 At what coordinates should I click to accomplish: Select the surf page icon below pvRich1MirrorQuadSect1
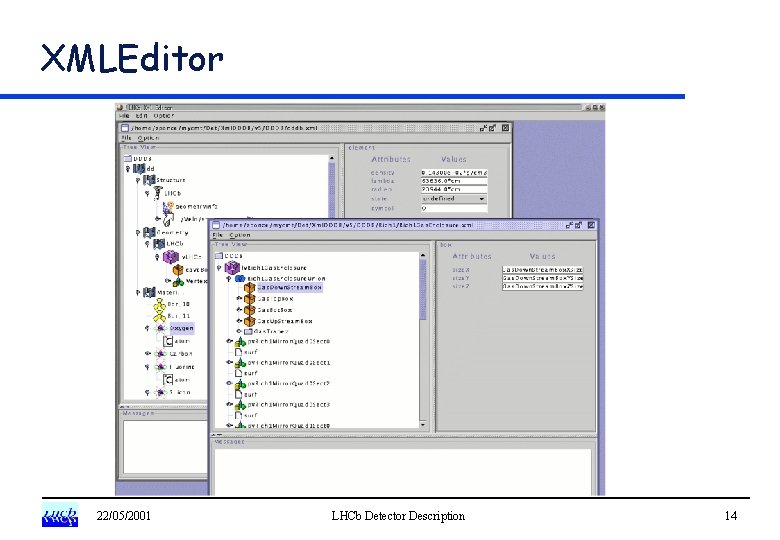239,373
